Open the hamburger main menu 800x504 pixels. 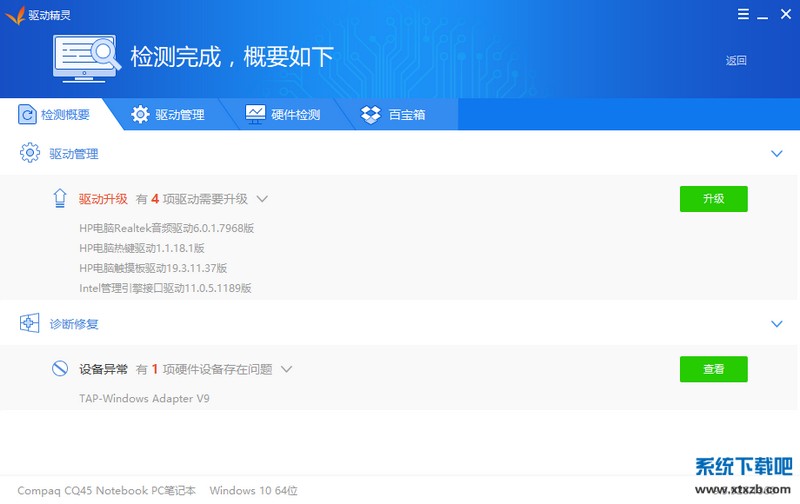pos(743,14)
